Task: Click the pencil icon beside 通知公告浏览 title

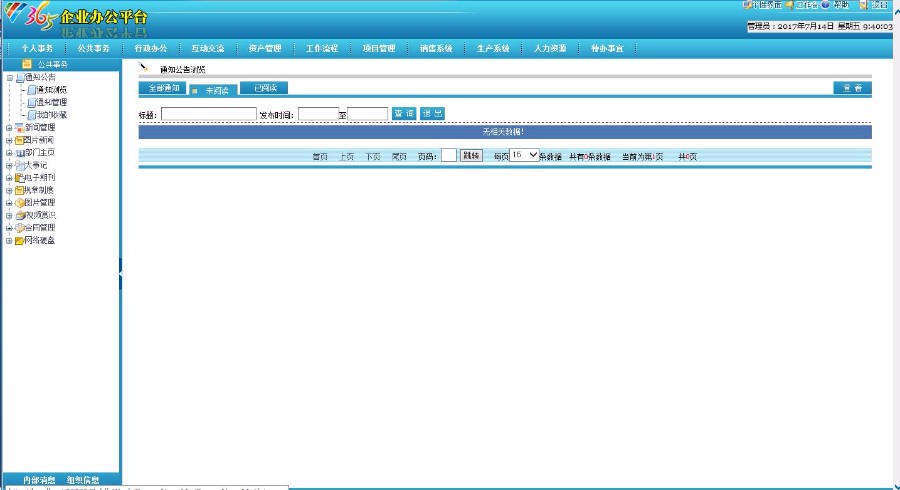Action: (143, 67)
